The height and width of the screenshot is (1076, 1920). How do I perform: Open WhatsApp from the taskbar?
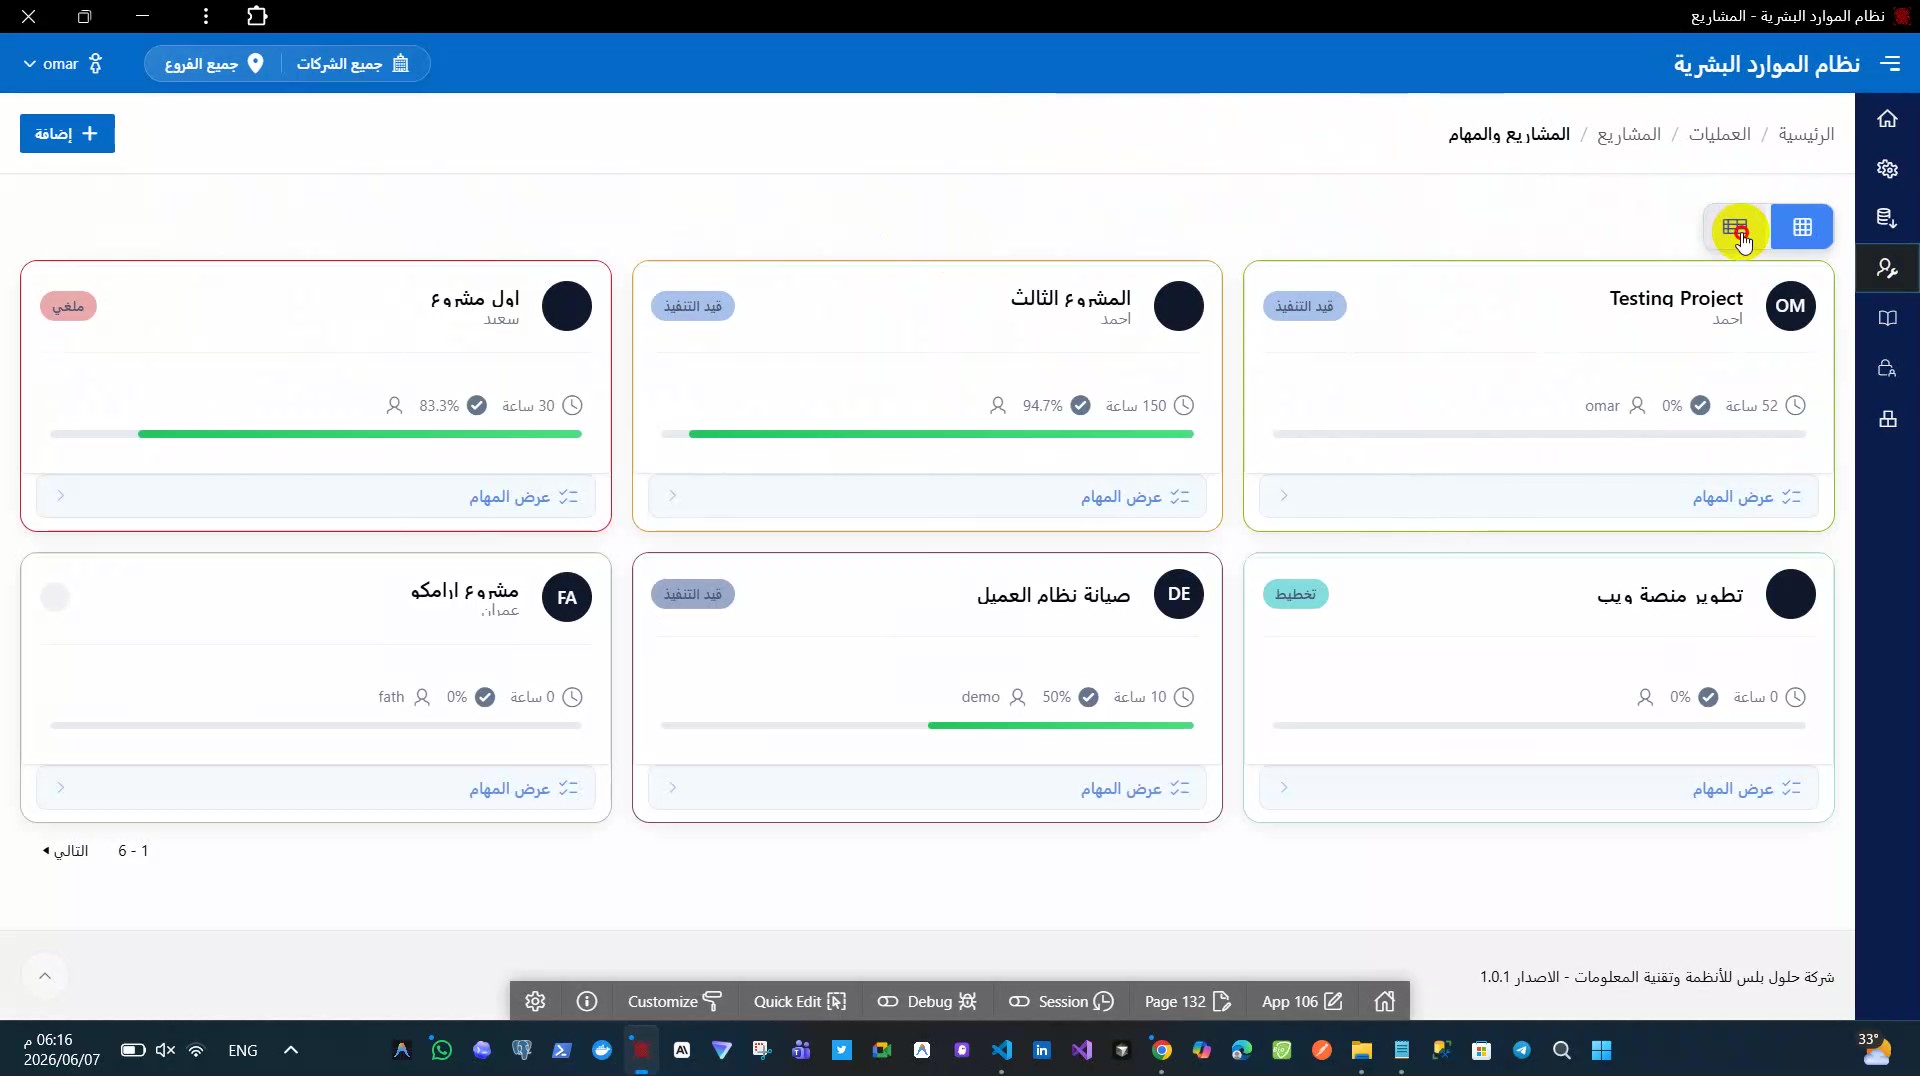441,1050
